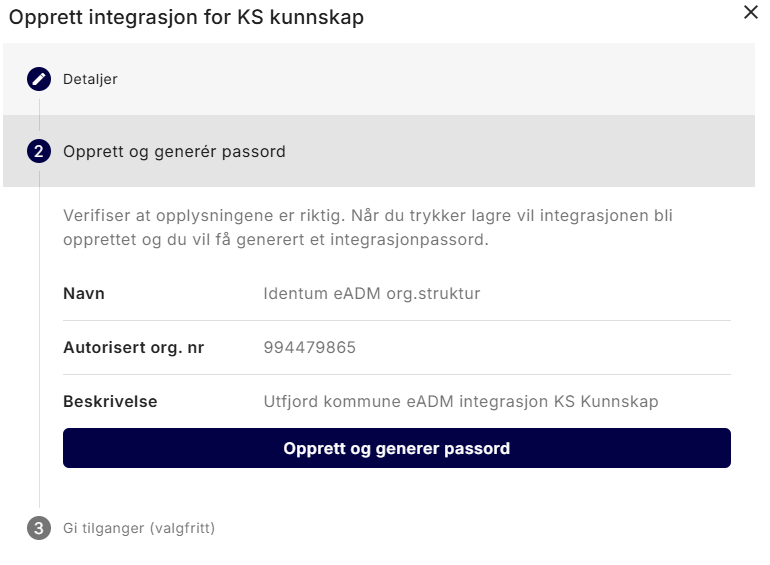Click the word 'integrasjonpassord' in the instructions

click(x=417, y=240)
